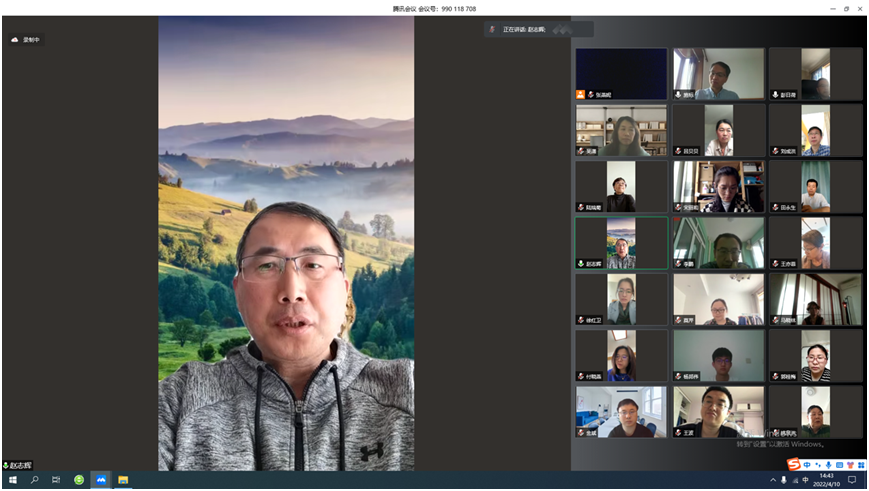Open Task View from the taskbar
This screenshot has width=869, height=491.
pyautogui.click(x=56, y=480)
